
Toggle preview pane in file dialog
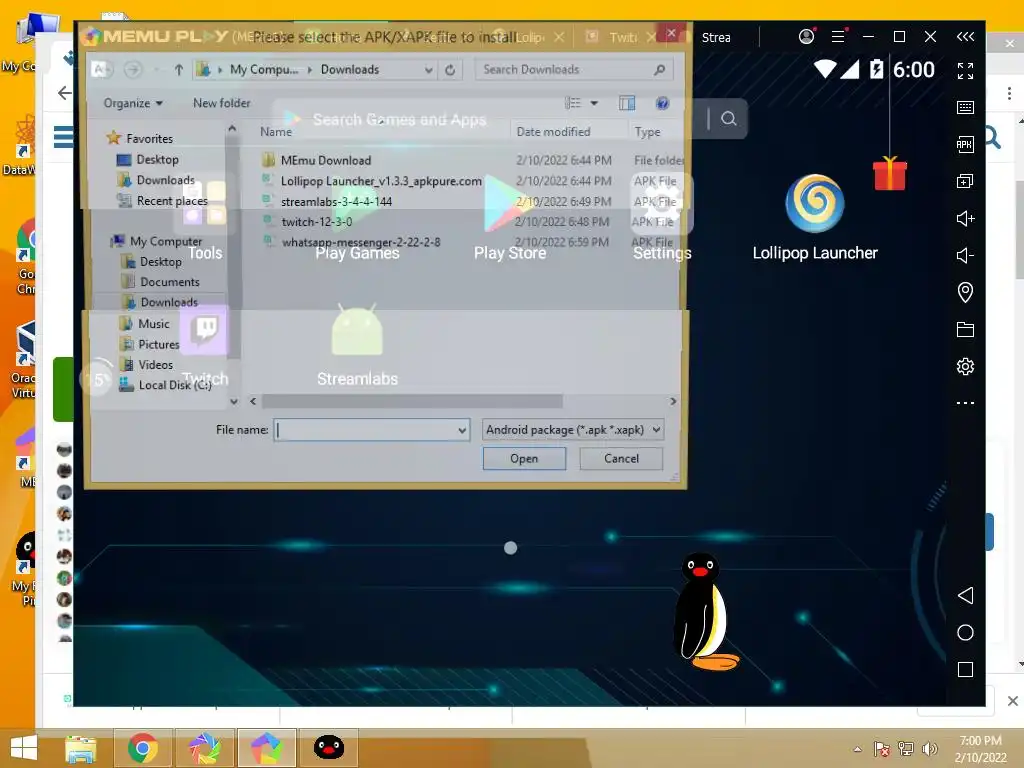(627, 103)
